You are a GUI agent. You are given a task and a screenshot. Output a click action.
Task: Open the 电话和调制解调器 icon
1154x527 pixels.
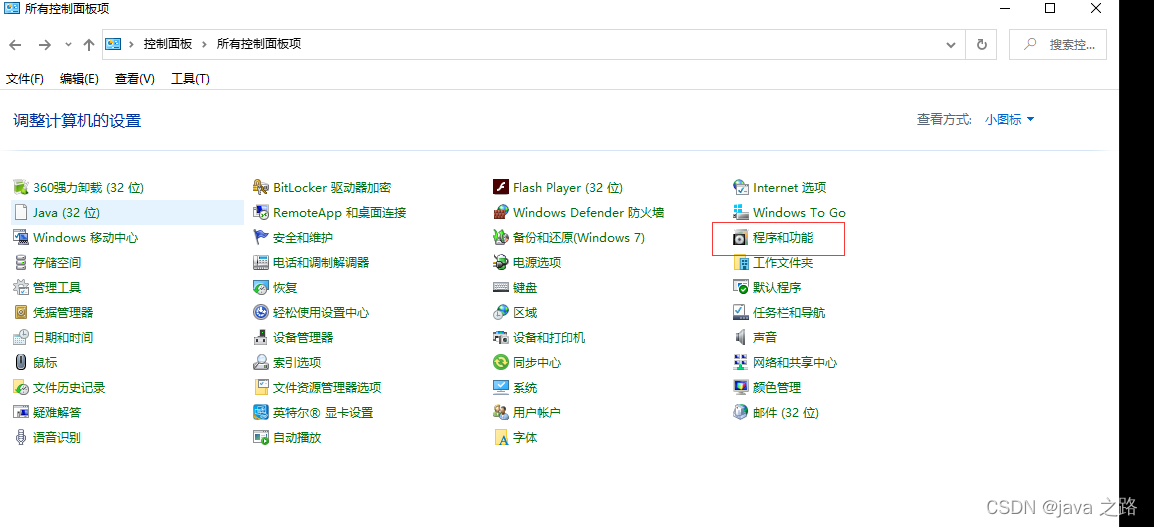click(261, 263)
